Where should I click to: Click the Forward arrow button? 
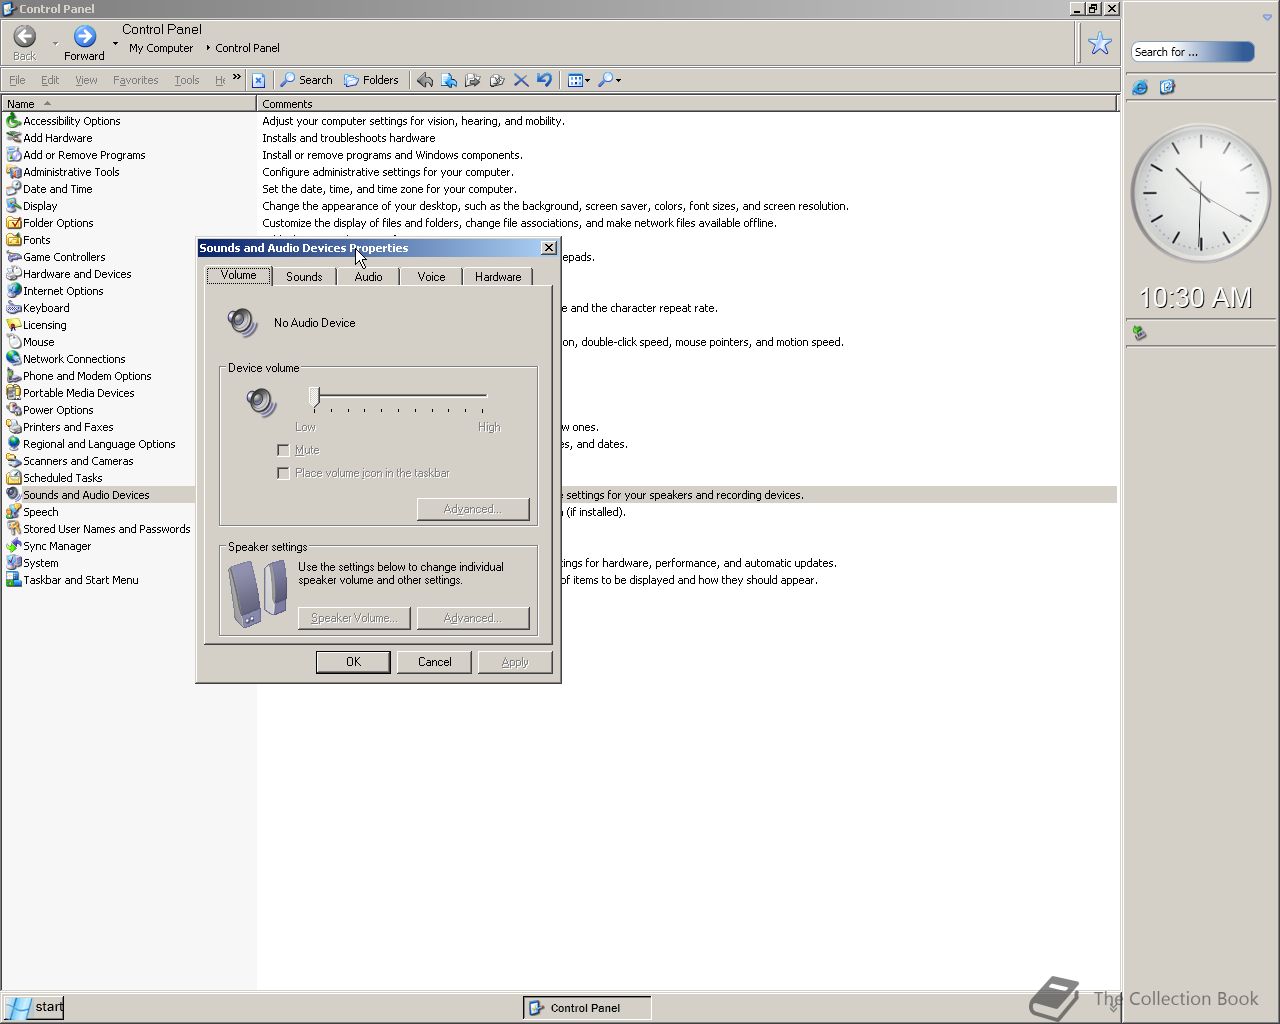pos(85,42)
